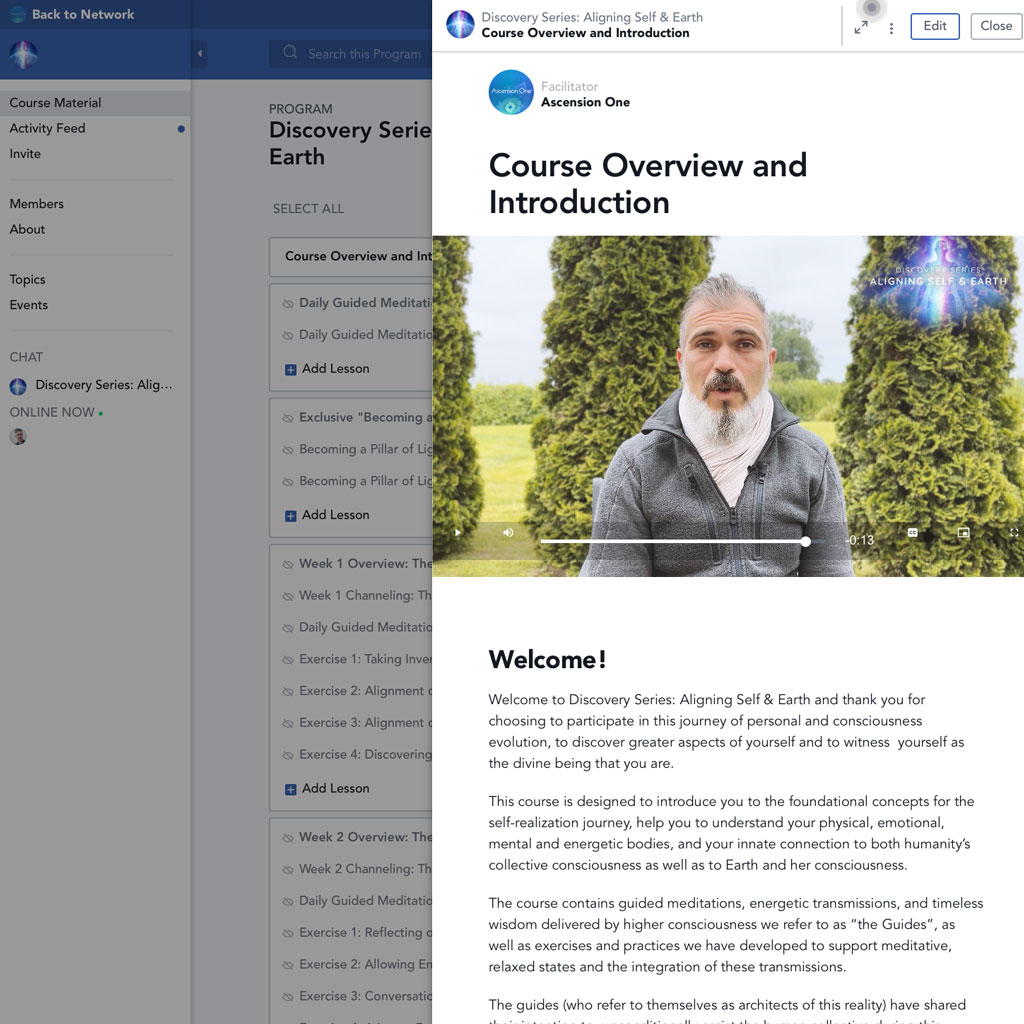Open the three-dot lesson options menu
Image resolution: width=1024 pixels, height=1024 pixels.
891,28
